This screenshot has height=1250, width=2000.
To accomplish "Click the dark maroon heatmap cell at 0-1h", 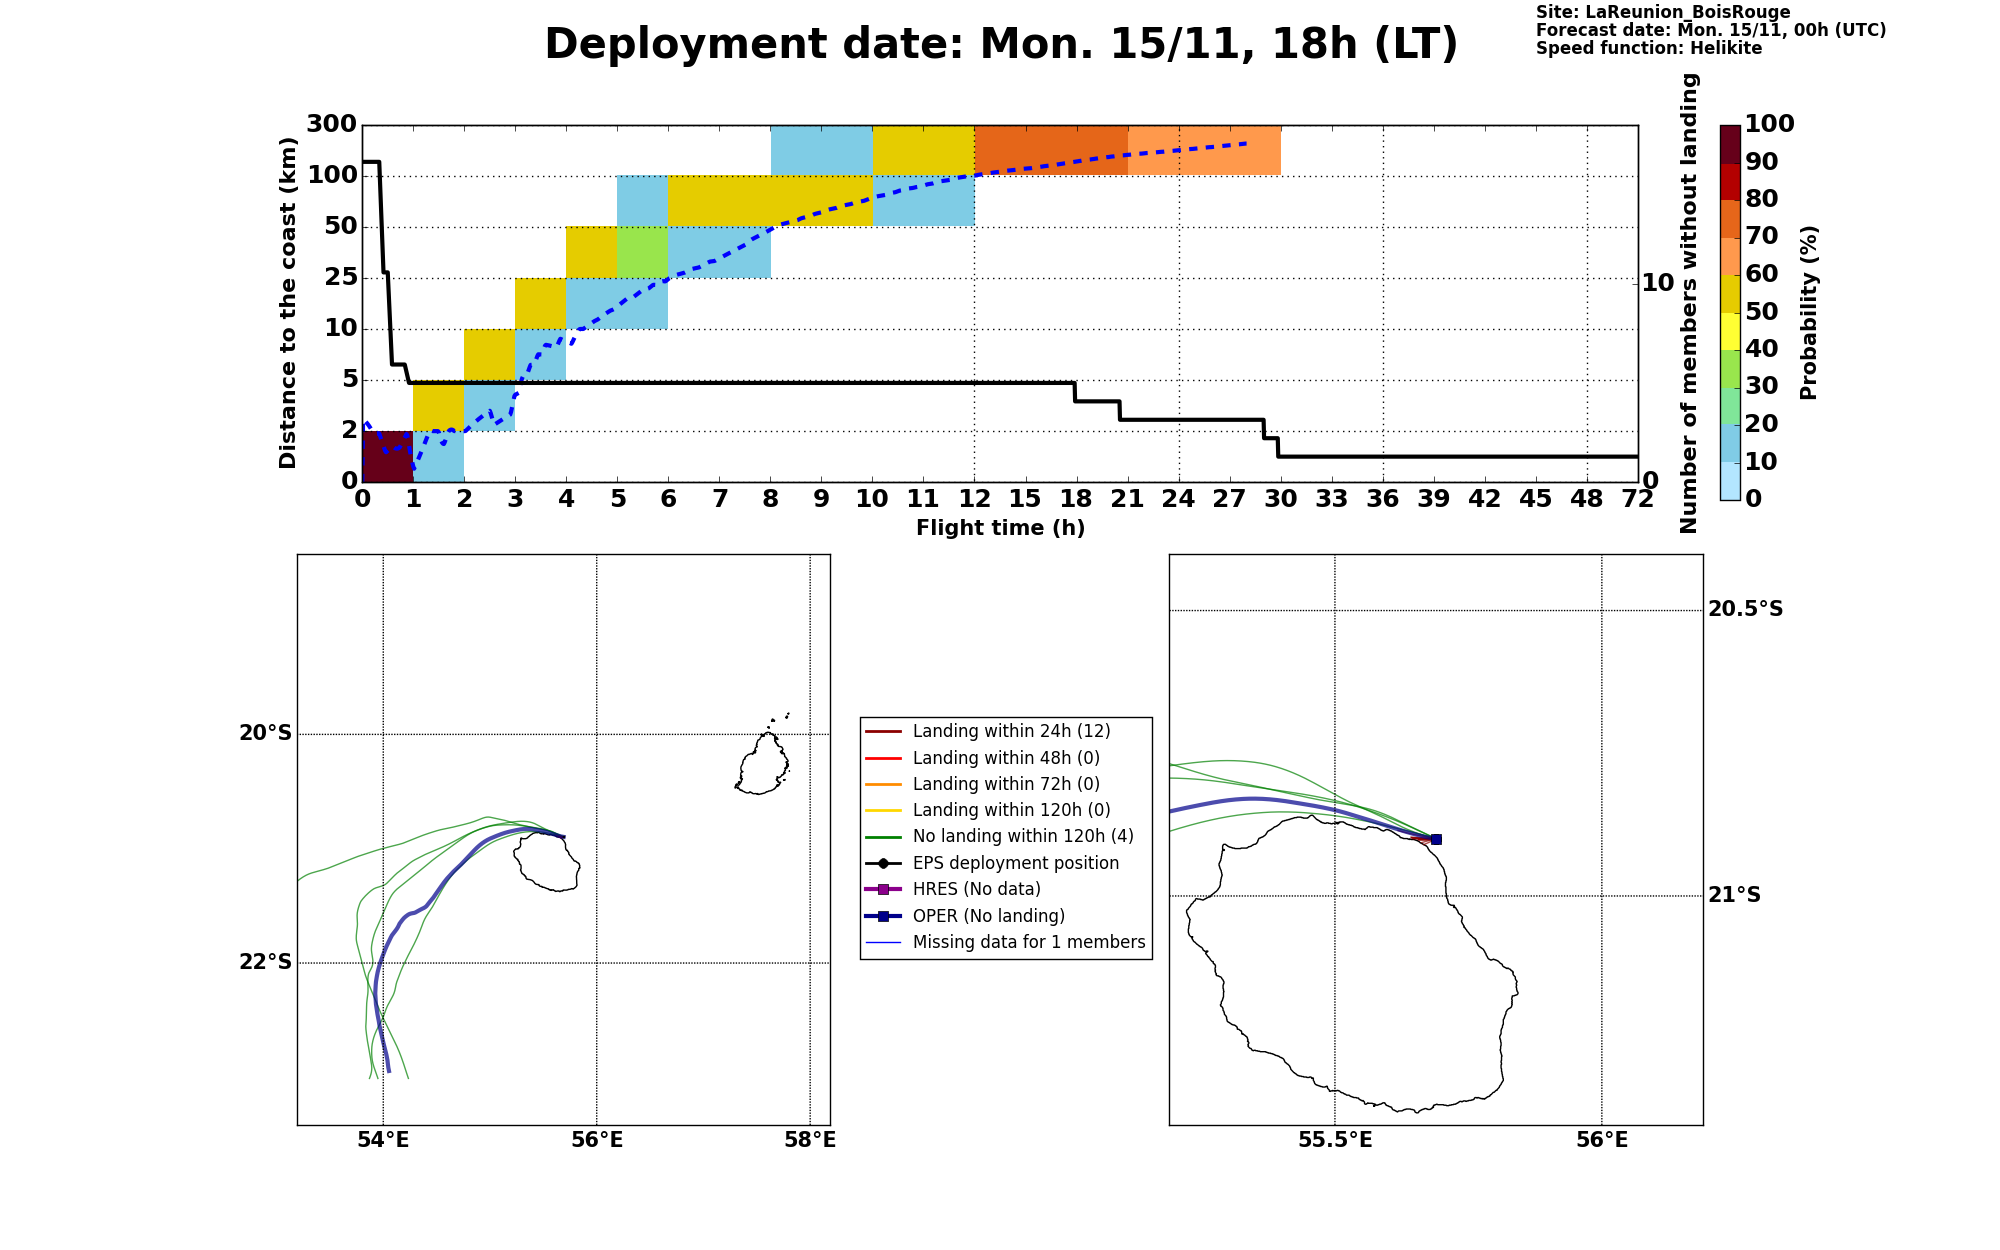I will 388,456.
